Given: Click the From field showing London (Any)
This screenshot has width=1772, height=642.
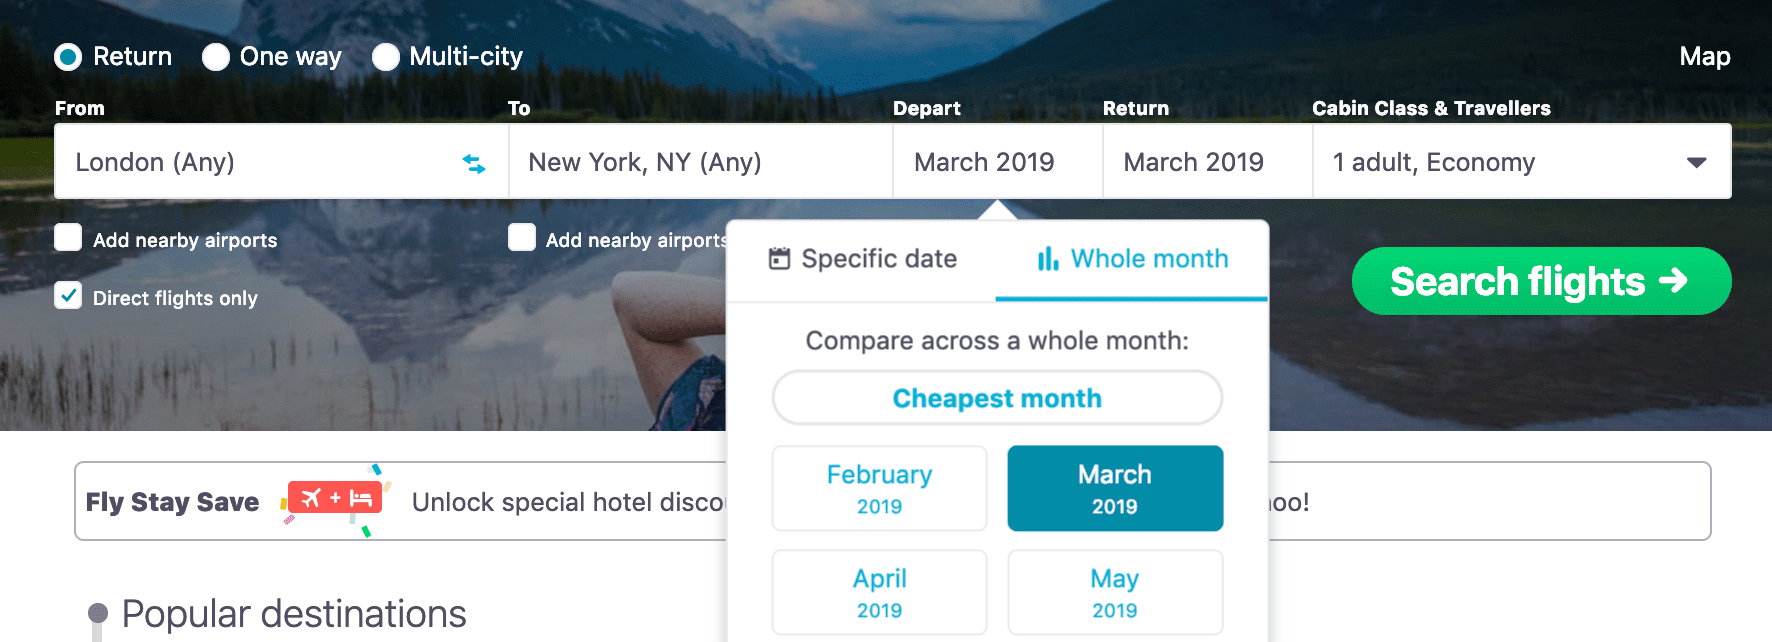Looking at the screenshot, I should click(x=250, y=161).
